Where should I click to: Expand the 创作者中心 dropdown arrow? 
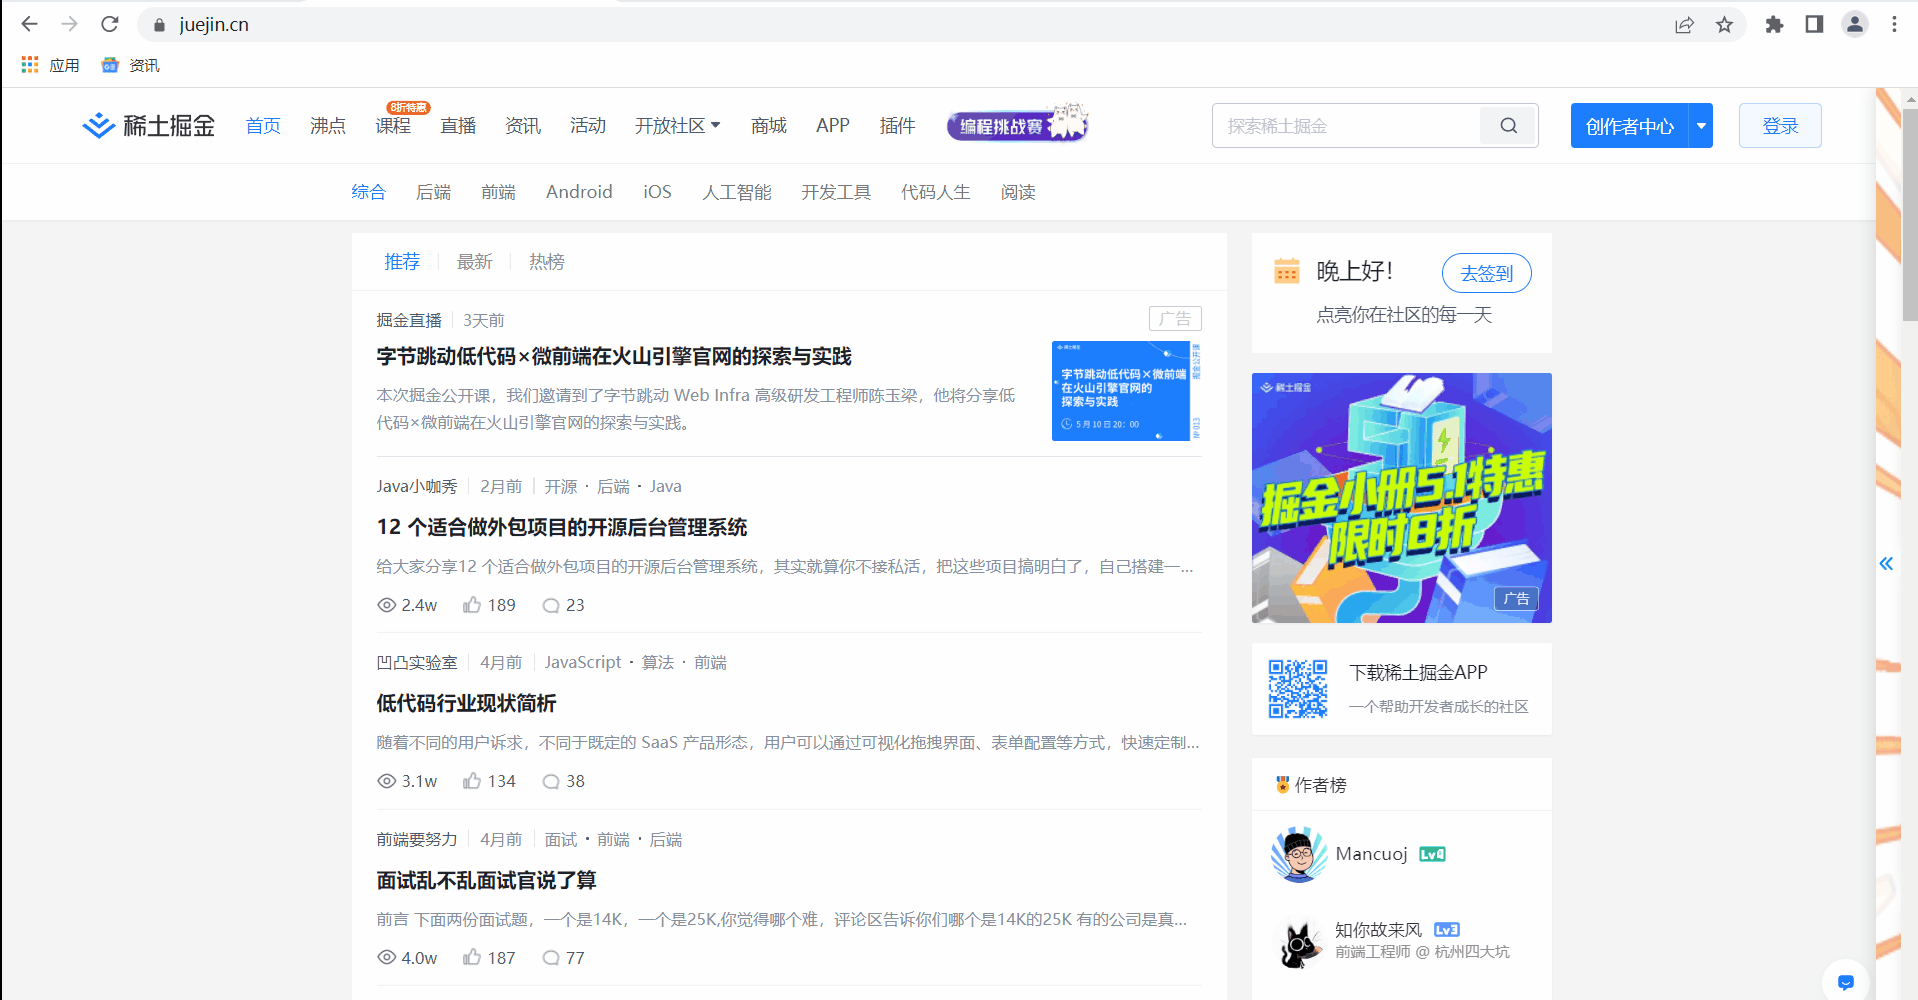pyautogui.click(x=1701, y=126)
